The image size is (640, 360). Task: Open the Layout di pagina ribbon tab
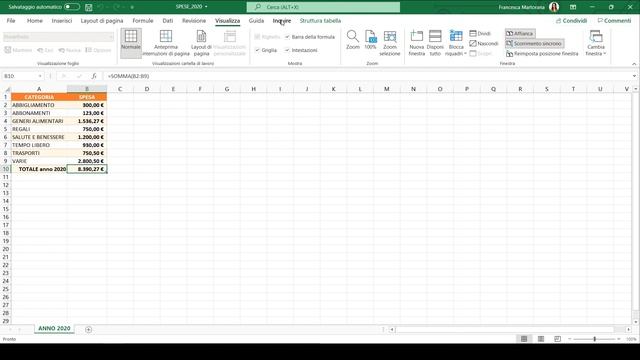tap(102, 20)
